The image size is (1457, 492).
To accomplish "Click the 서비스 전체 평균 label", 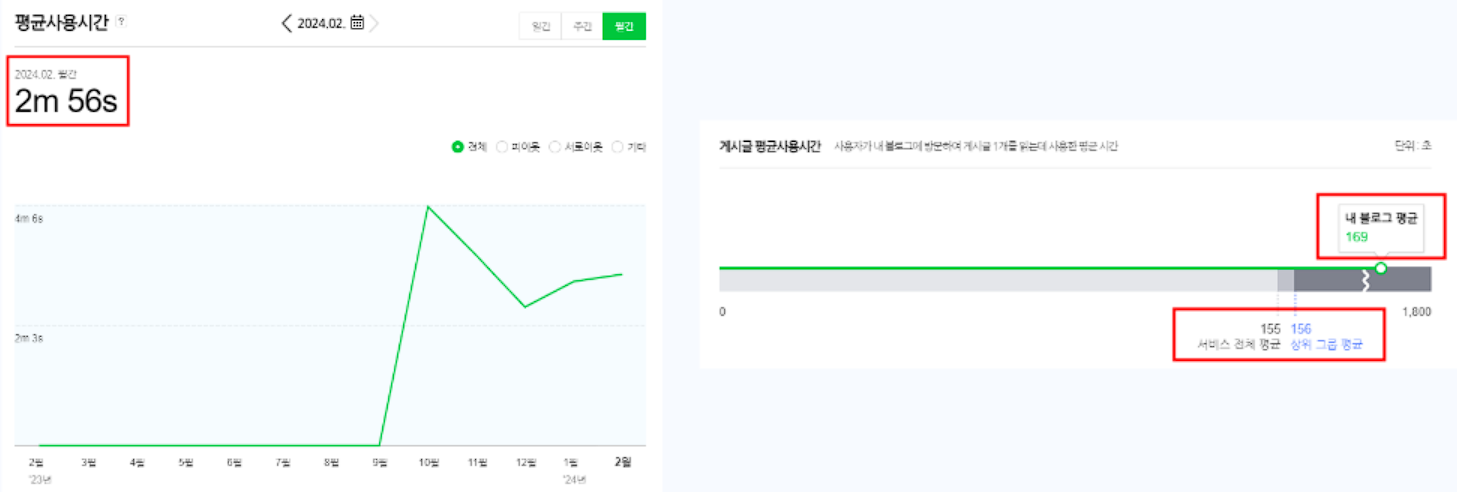I will [1239, 346].
